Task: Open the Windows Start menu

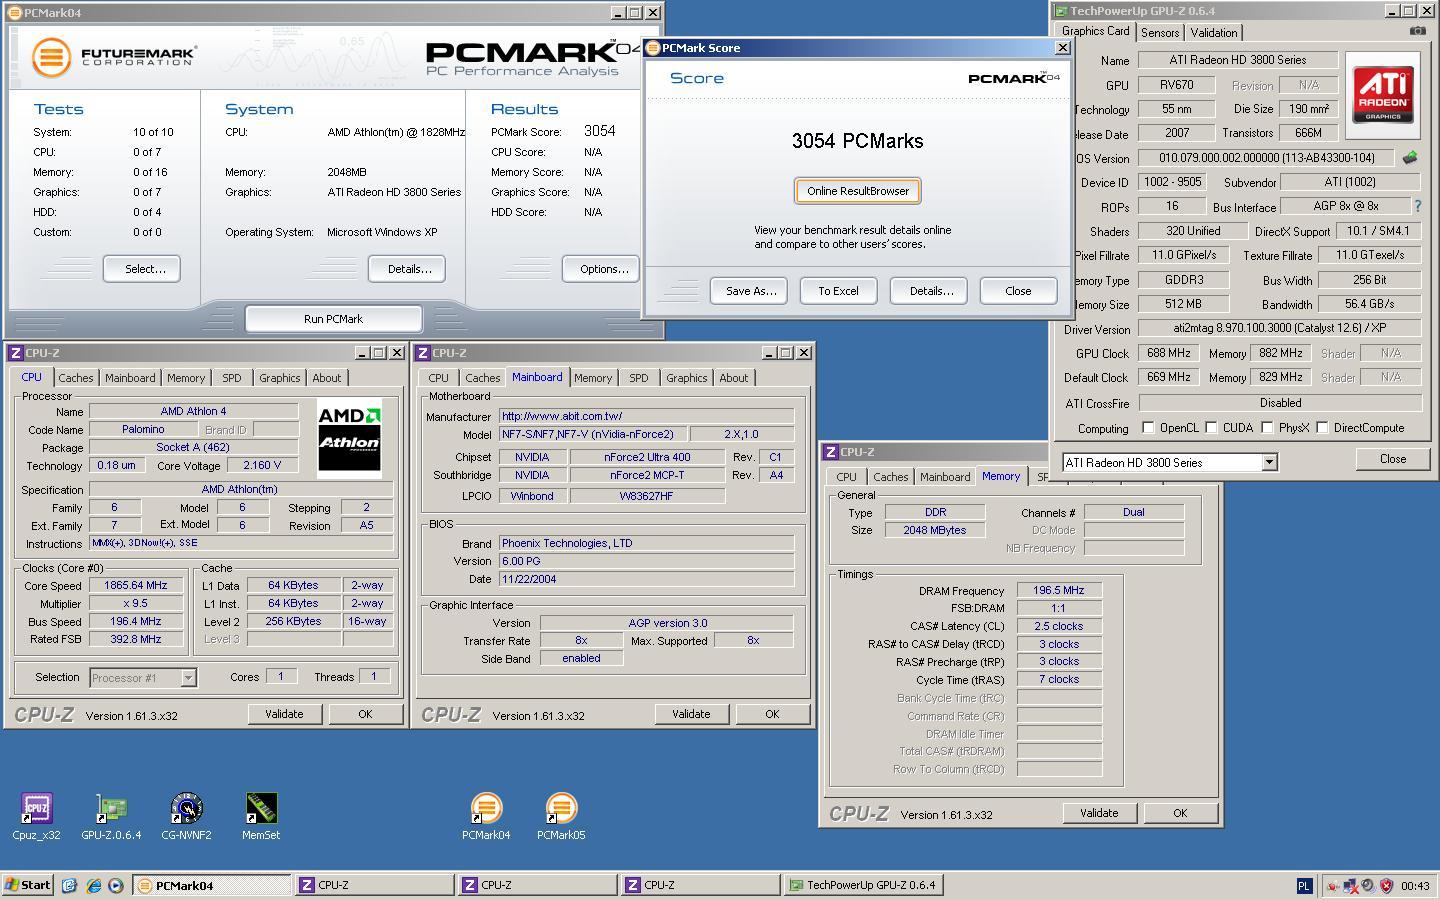Action: (28, 885)
